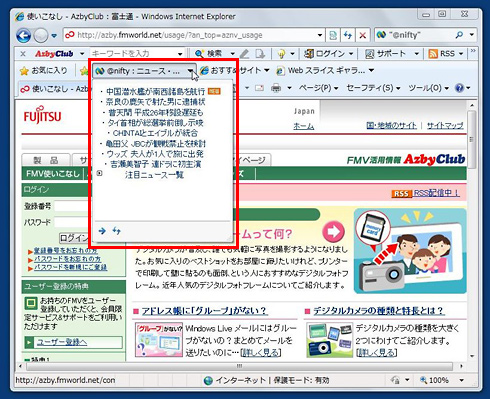Open the セーフティ(S) menu

pyautogui.click(x=373, y=88)
